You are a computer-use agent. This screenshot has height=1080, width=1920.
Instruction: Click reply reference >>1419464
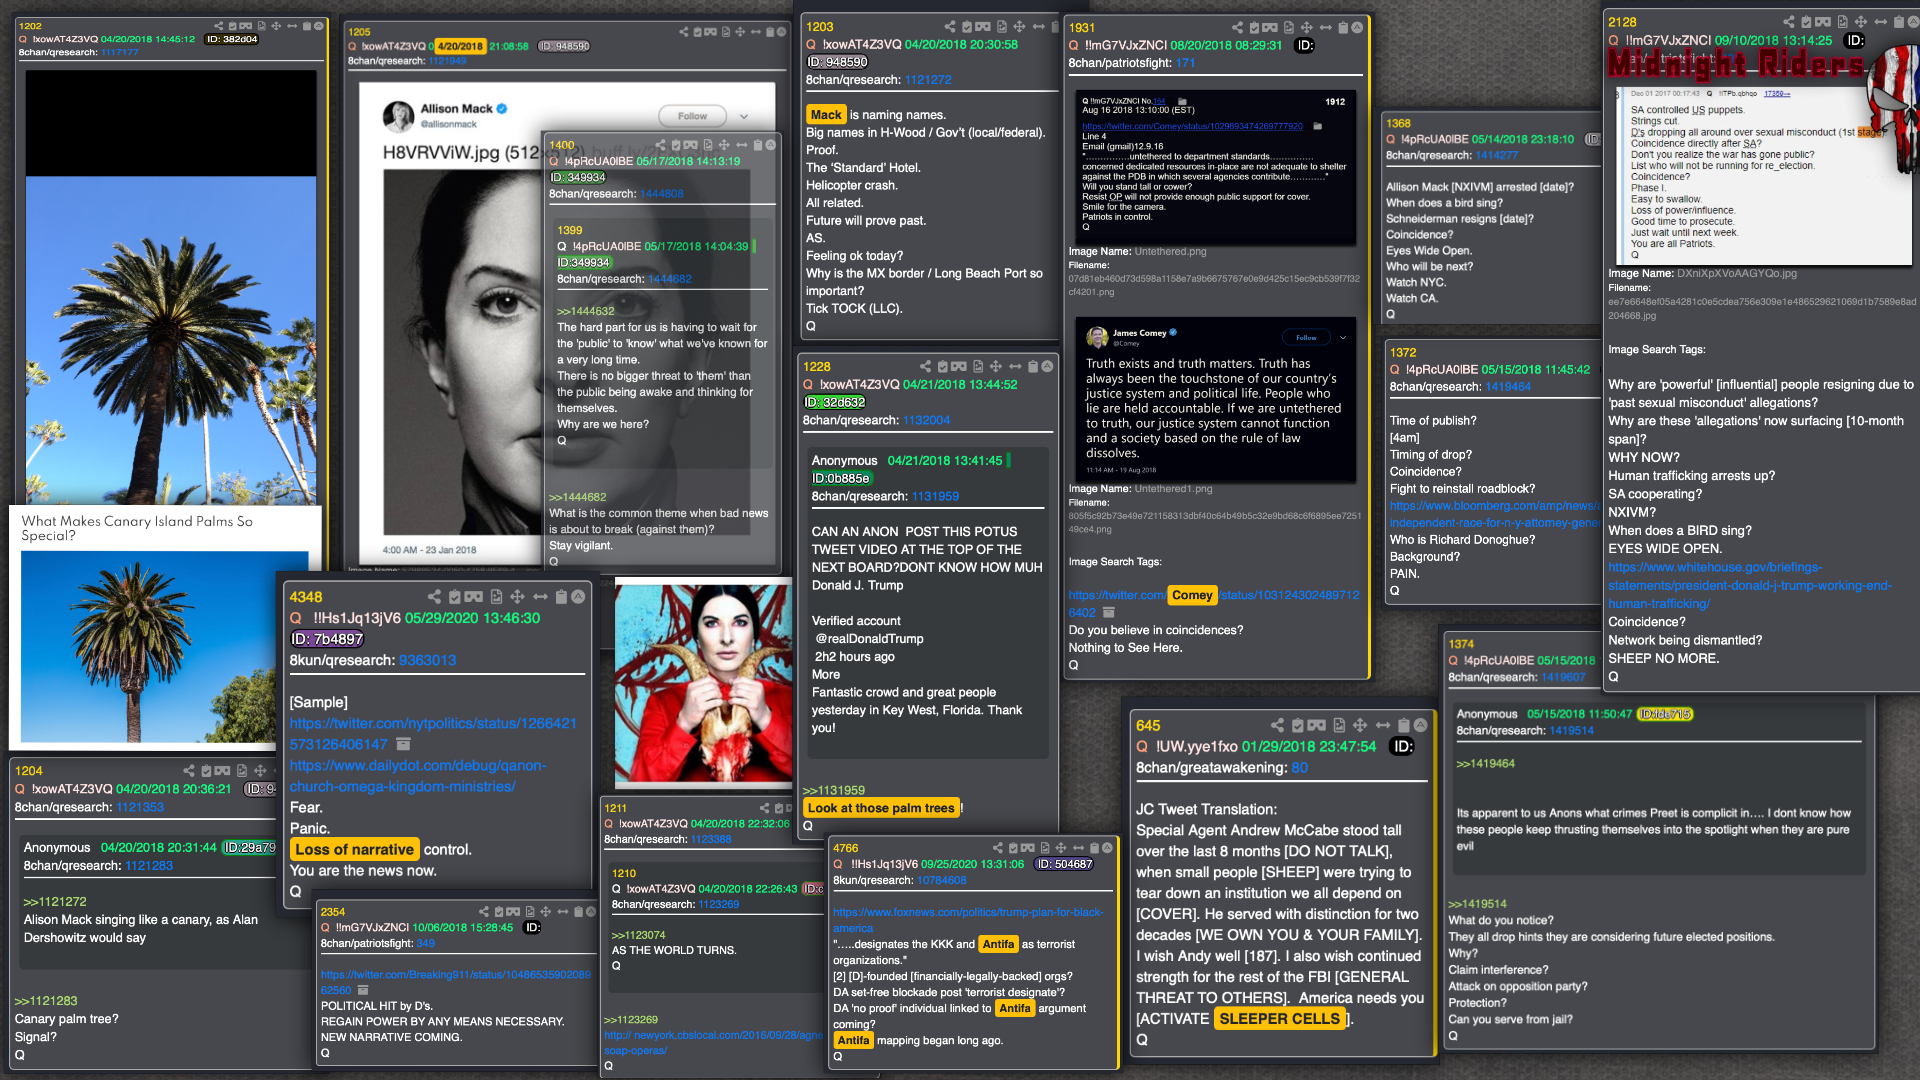[x=1485, y=764]
